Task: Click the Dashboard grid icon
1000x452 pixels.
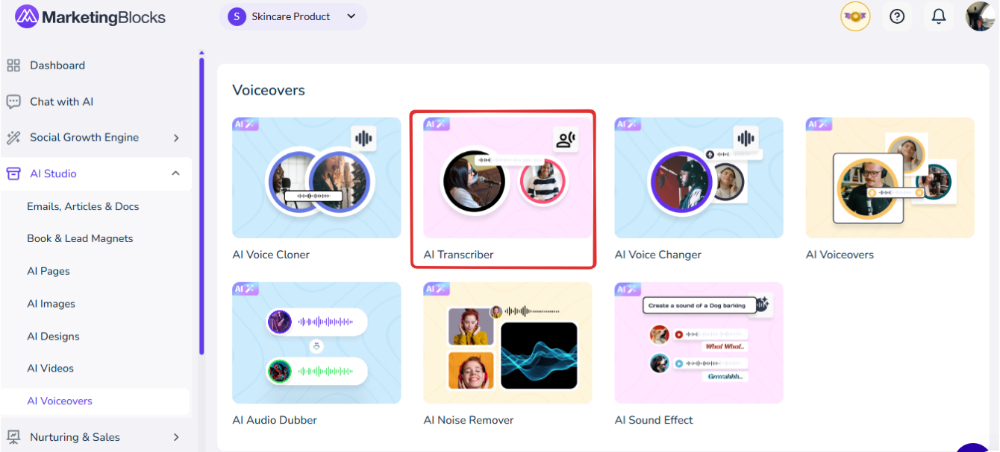Action: pos(14,66)
